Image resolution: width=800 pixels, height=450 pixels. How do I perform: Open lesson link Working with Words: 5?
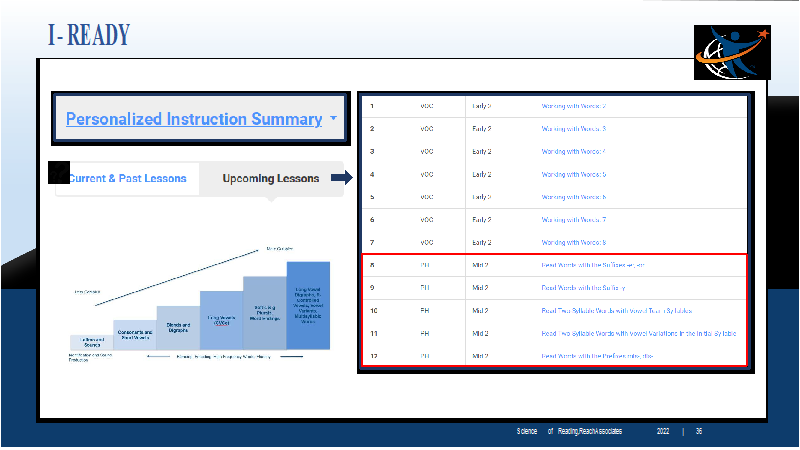[573, 174]
